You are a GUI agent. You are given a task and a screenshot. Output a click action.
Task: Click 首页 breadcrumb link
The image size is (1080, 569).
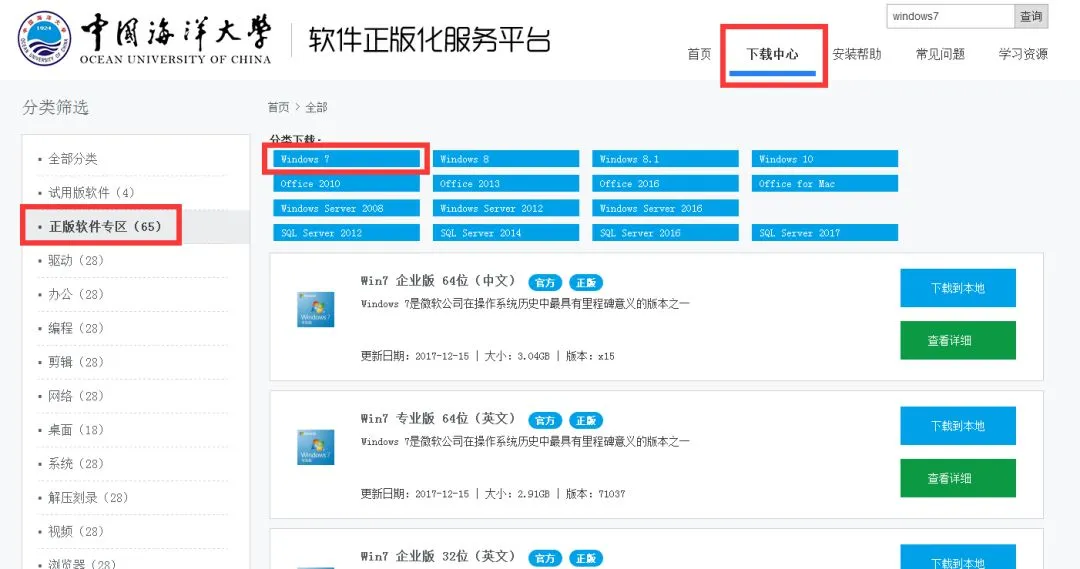(x=278, y=107)
